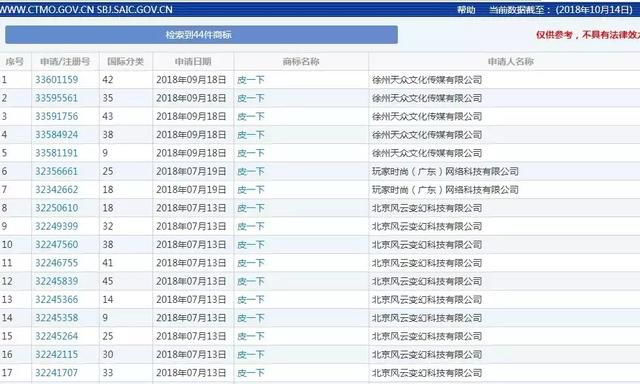Click registration number 33584924
640x384 pixels.
coord(56,135)
